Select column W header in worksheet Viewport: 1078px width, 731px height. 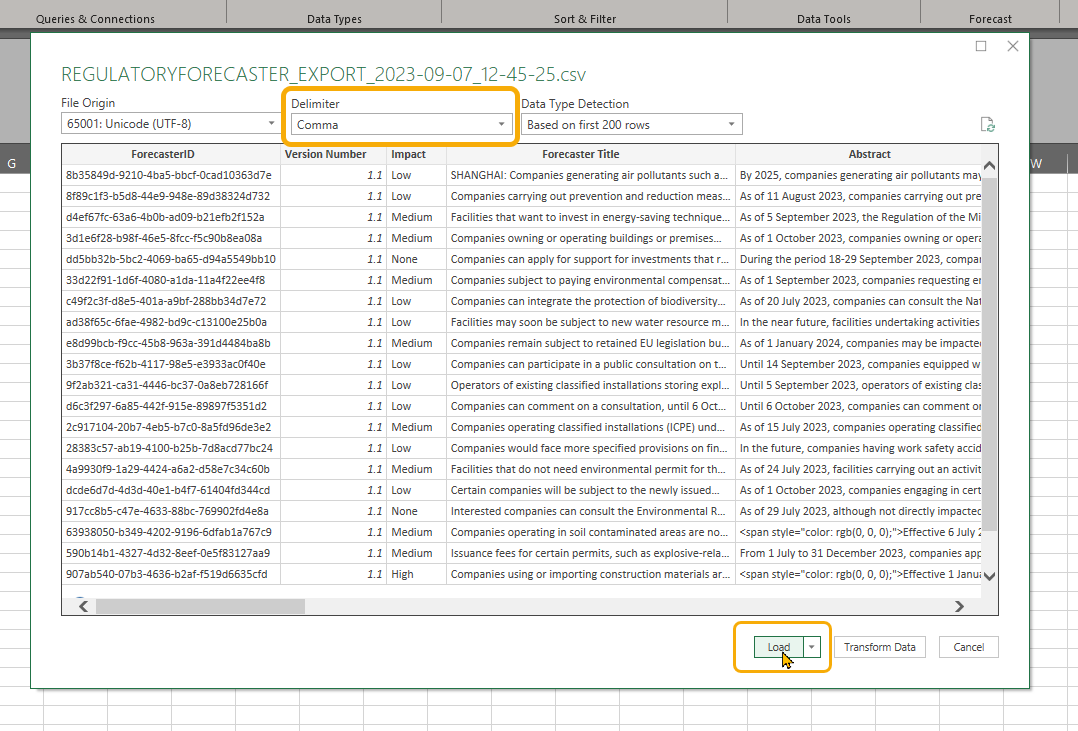tap(1037, 164)
